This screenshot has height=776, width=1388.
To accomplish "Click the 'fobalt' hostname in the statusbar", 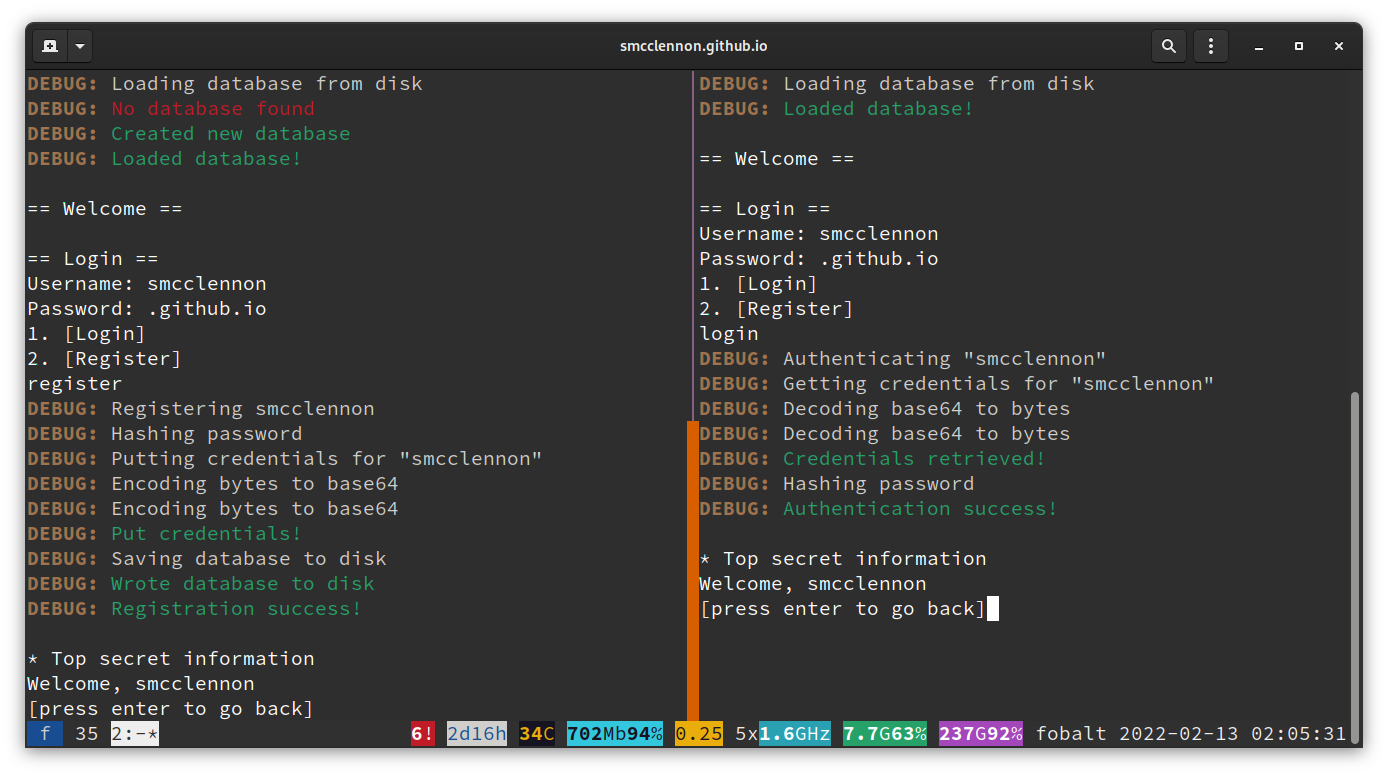I will (1071, 733).
